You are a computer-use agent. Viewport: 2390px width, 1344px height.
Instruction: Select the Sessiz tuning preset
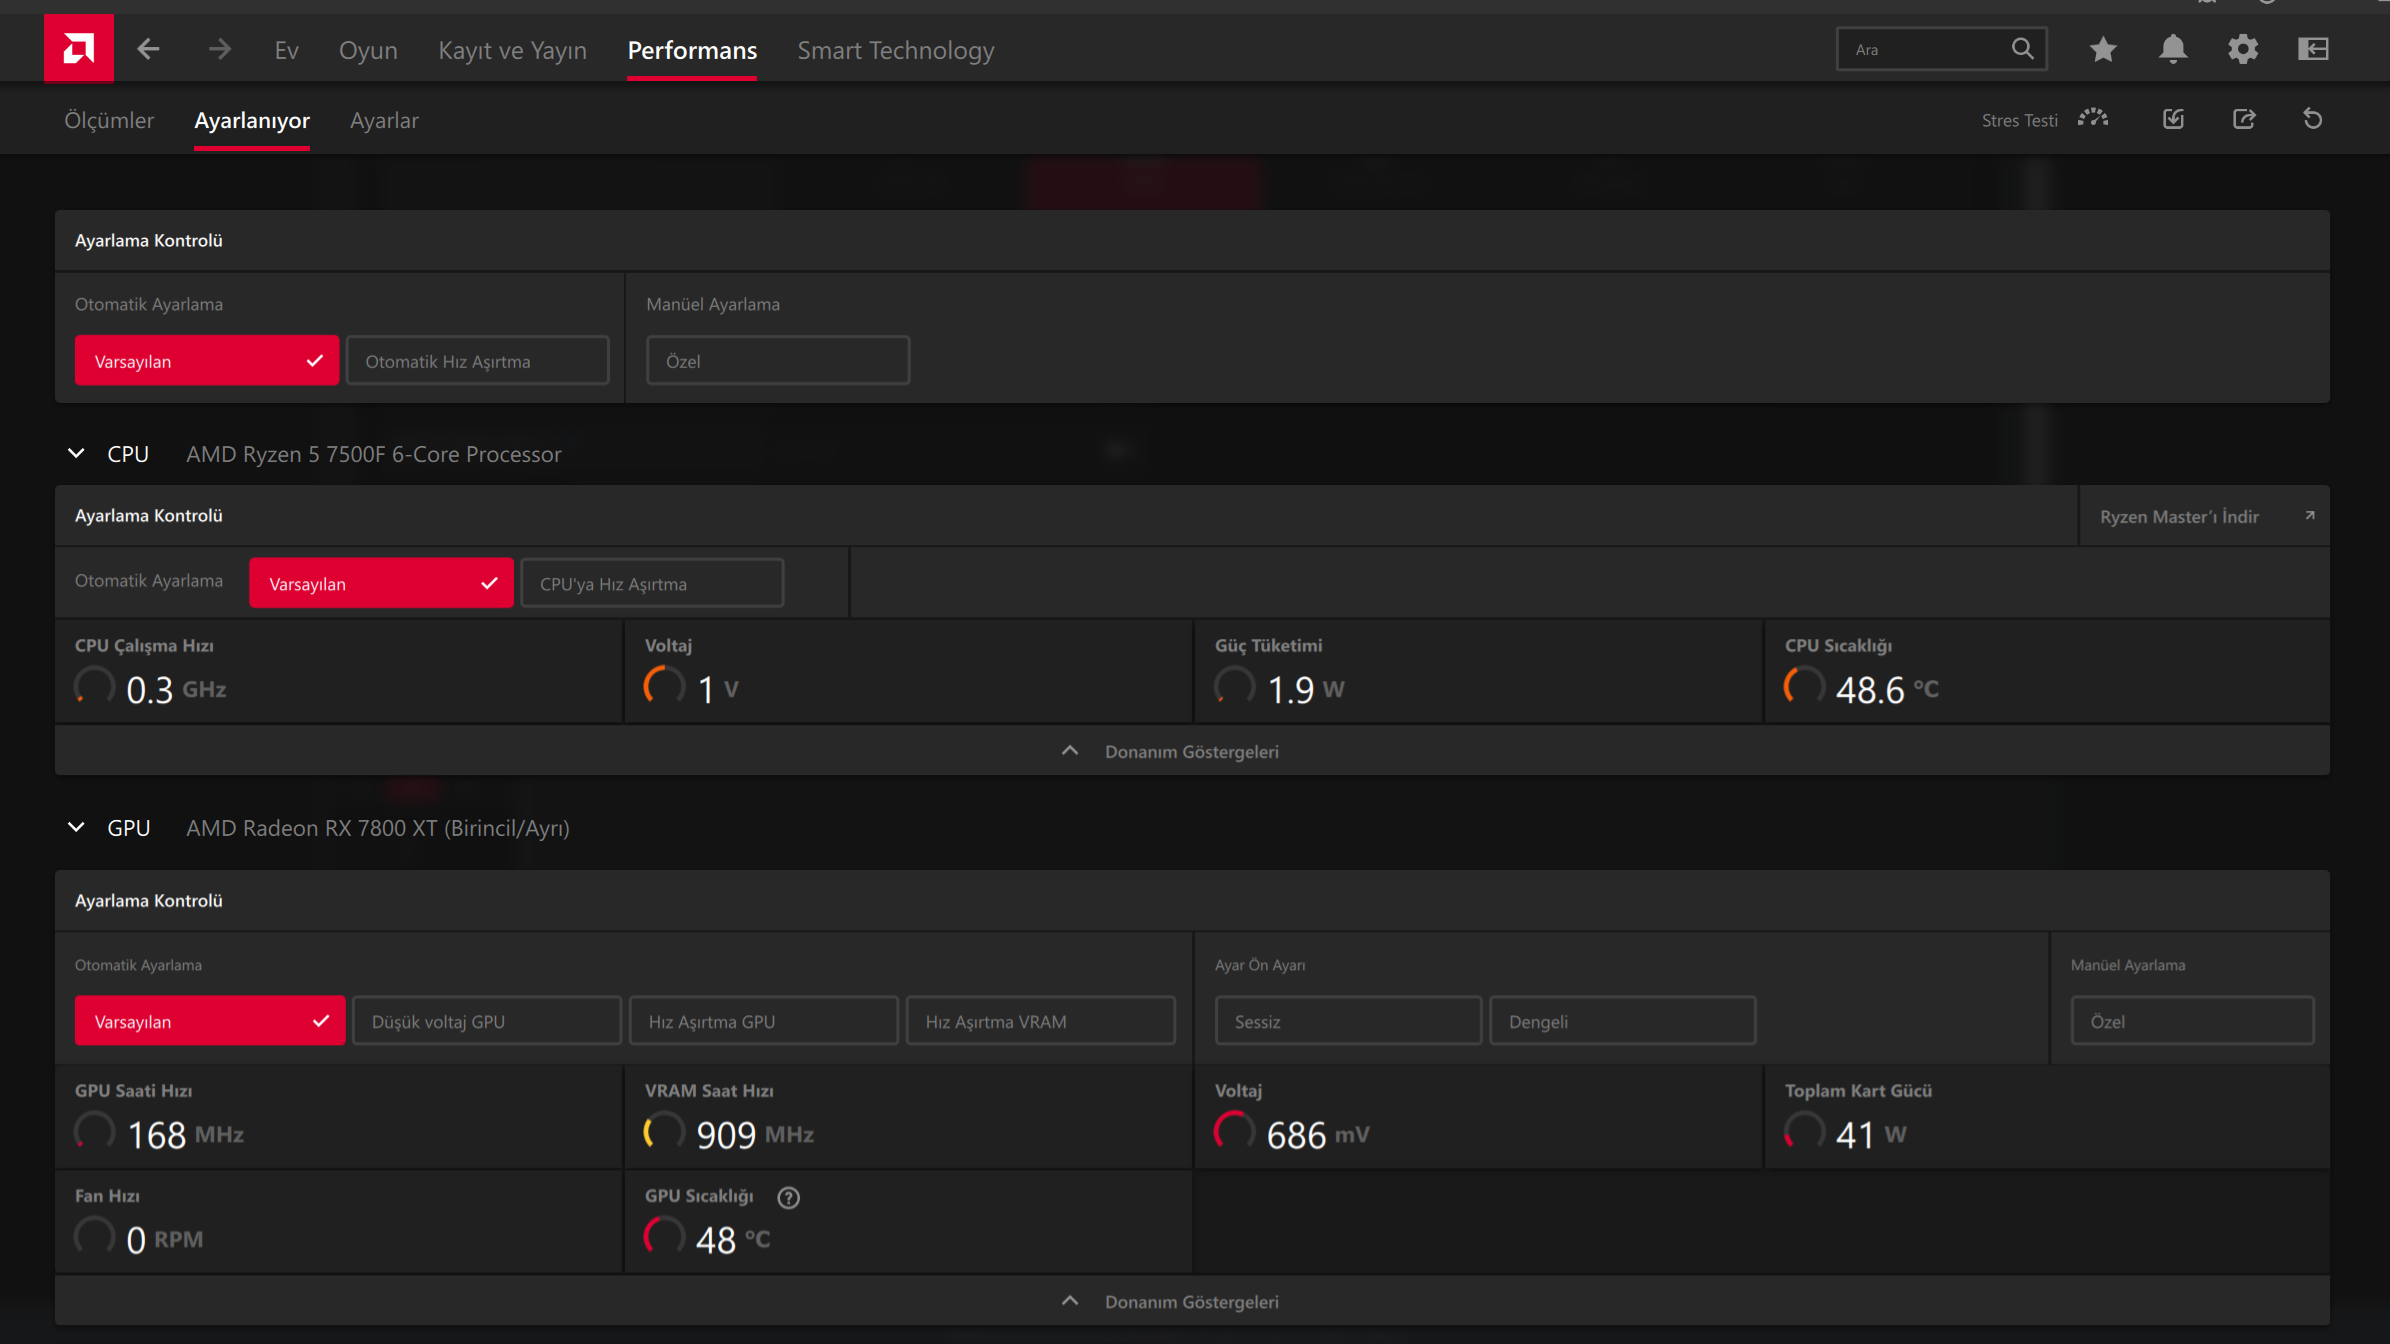1347,1021
